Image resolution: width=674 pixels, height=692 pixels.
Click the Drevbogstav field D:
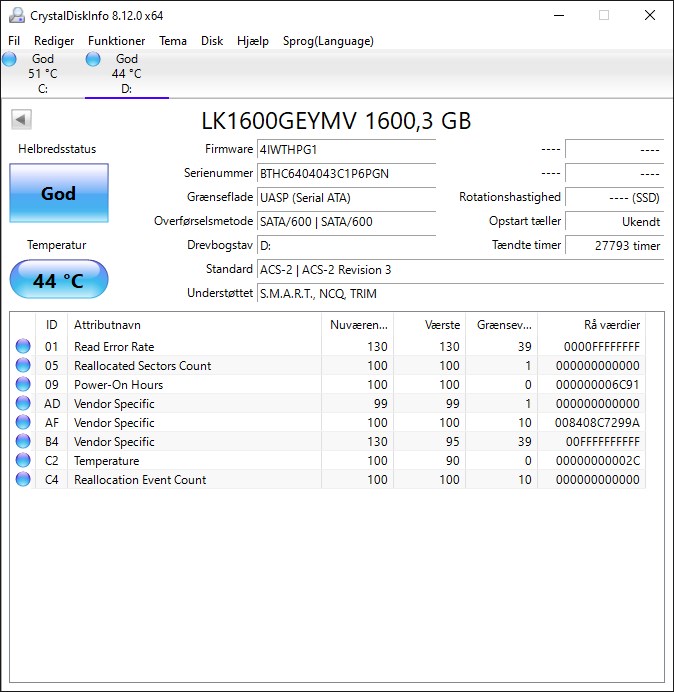pyautogui.click(x=346, y=245)
